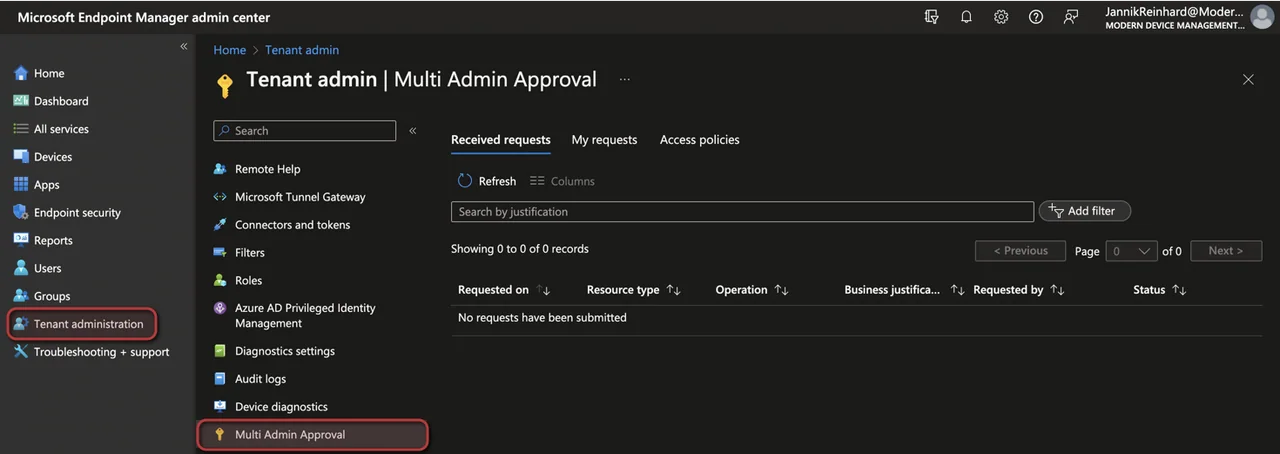
Task: Open the ellipsis menu beside page title
Action: [625, 79]
